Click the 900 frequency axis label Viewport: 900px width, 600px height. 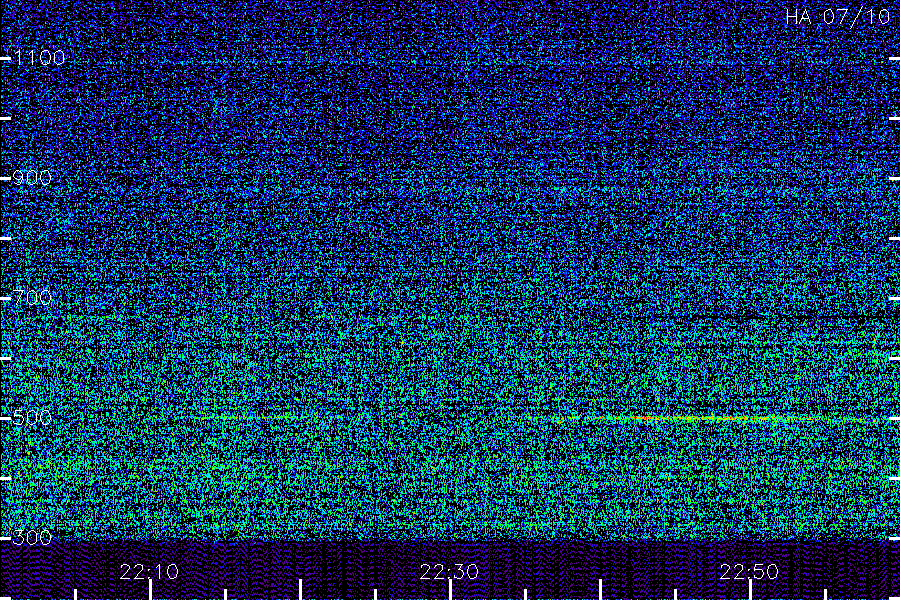pyautogui.click(x=32, y=177)
